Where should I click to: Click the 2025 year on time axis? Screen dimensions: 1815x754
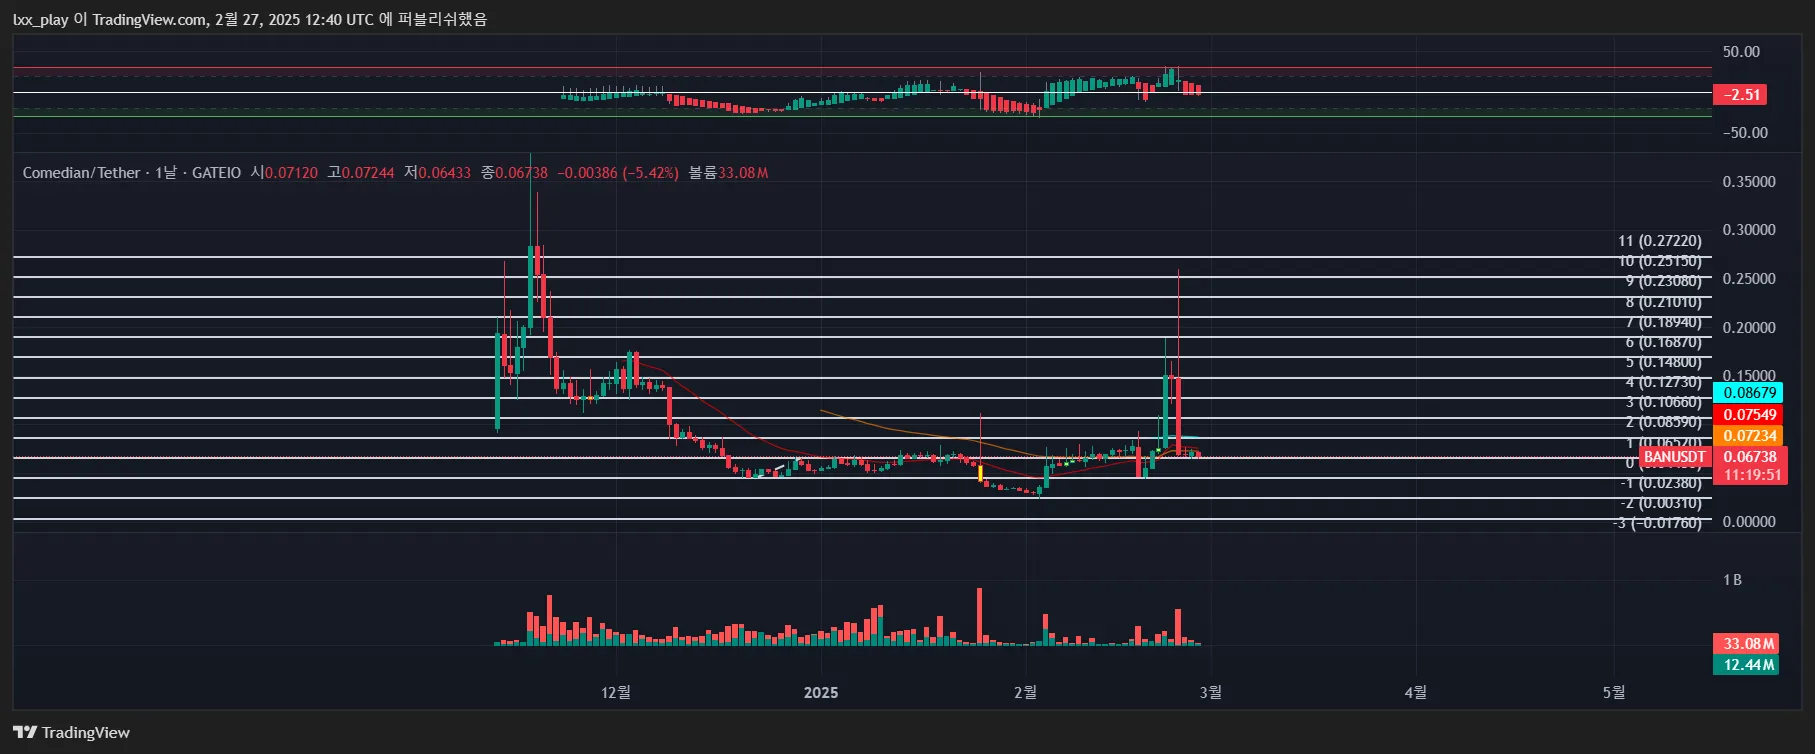click(821, 692)
